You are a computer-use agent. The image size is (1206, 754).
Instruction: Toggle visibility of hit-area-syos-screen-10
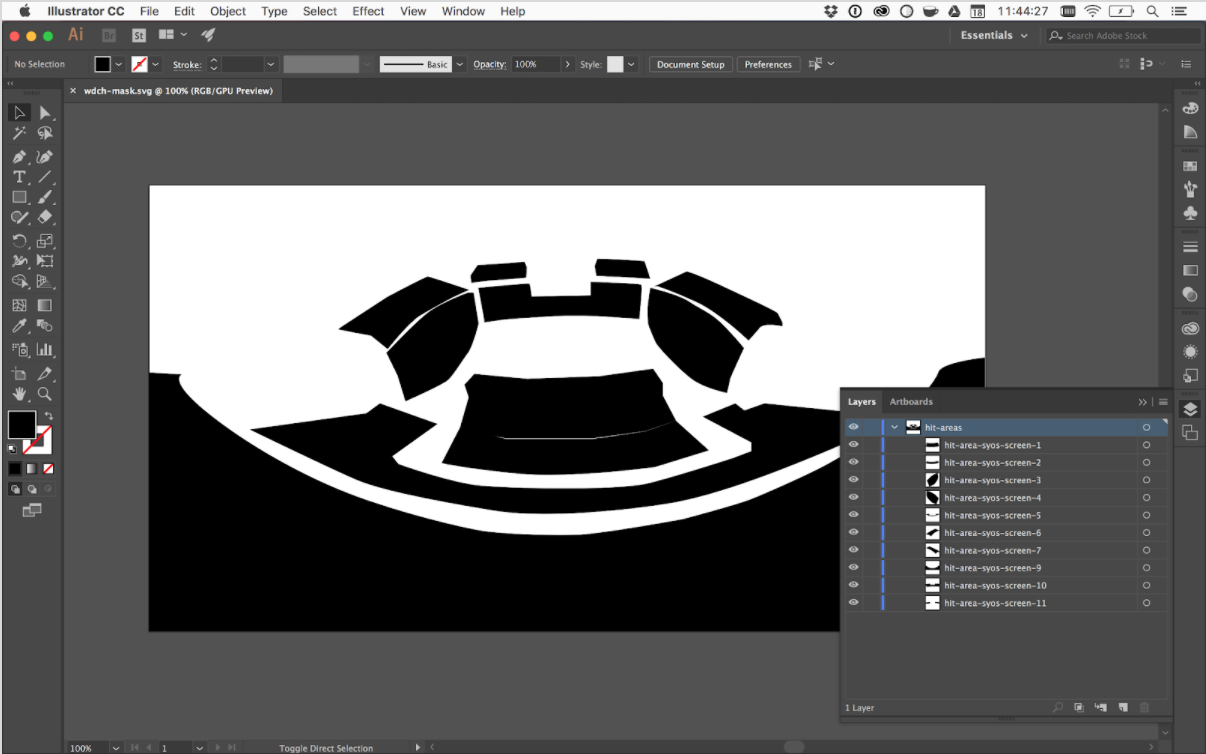pos(853,585)
